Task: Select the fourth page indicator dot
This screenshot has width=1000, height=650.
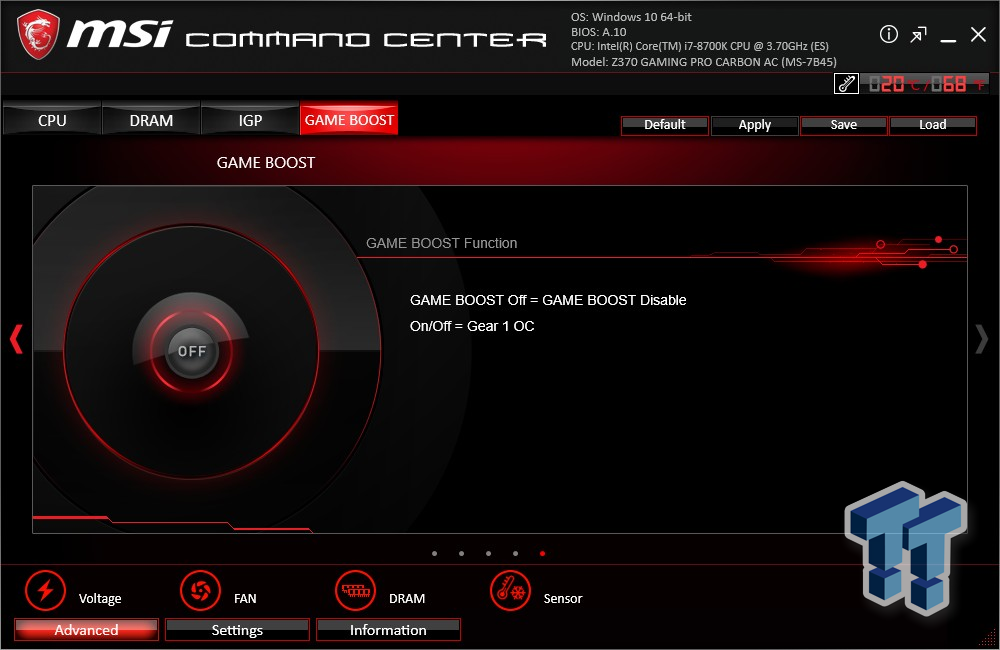Action: [x=515, y=554]
